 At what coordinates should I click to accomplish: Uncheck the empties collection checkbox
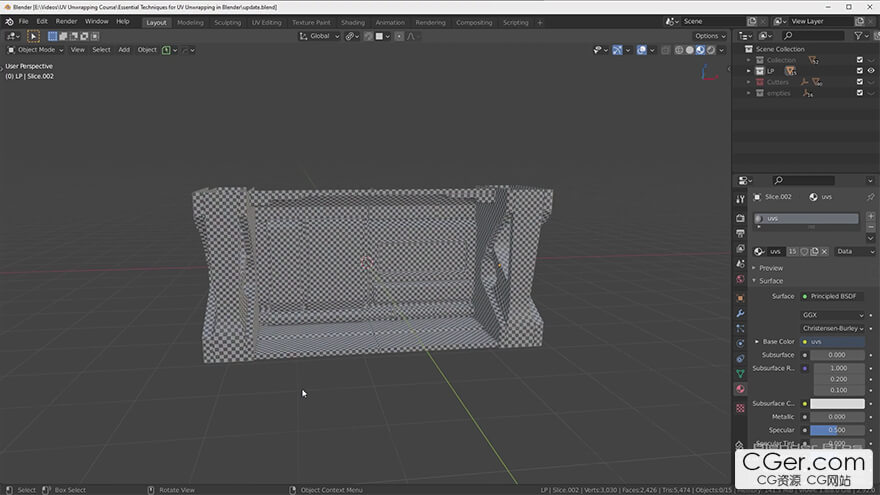click(860, 93)
